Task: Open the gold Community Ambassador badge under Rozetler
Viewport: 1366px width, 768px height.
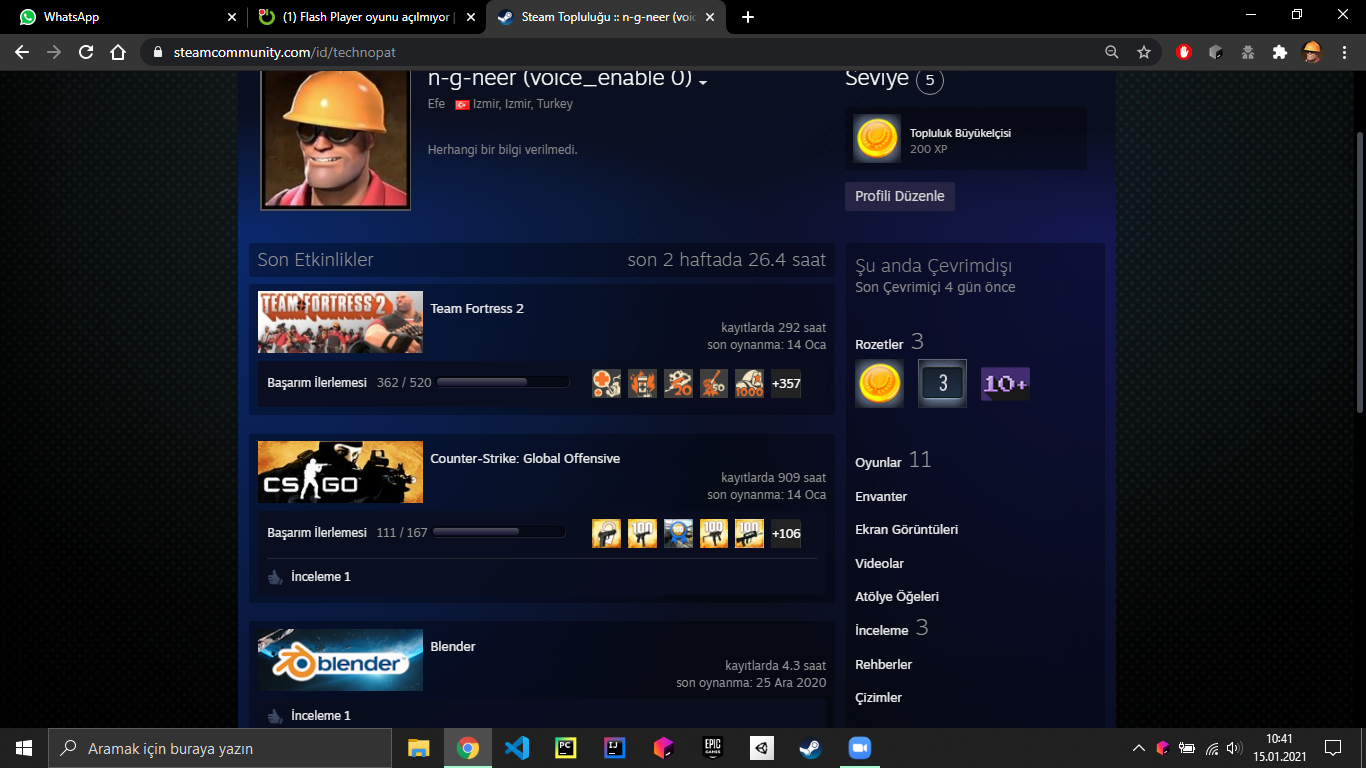Action: (x=880, y=383)
